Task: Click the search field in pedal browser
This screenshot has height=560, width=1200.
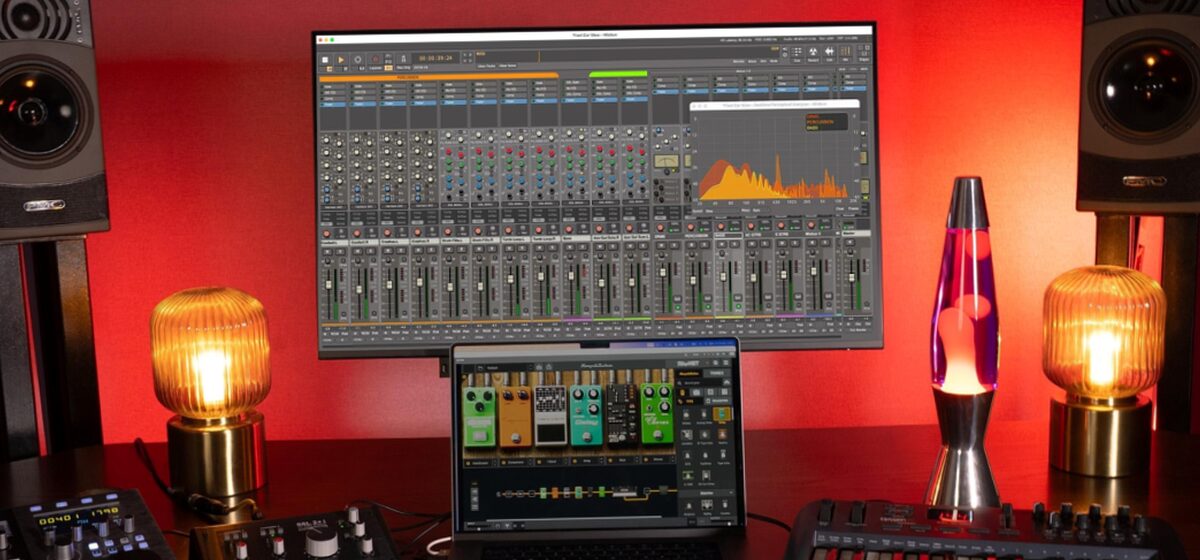Action: point(699,382)
